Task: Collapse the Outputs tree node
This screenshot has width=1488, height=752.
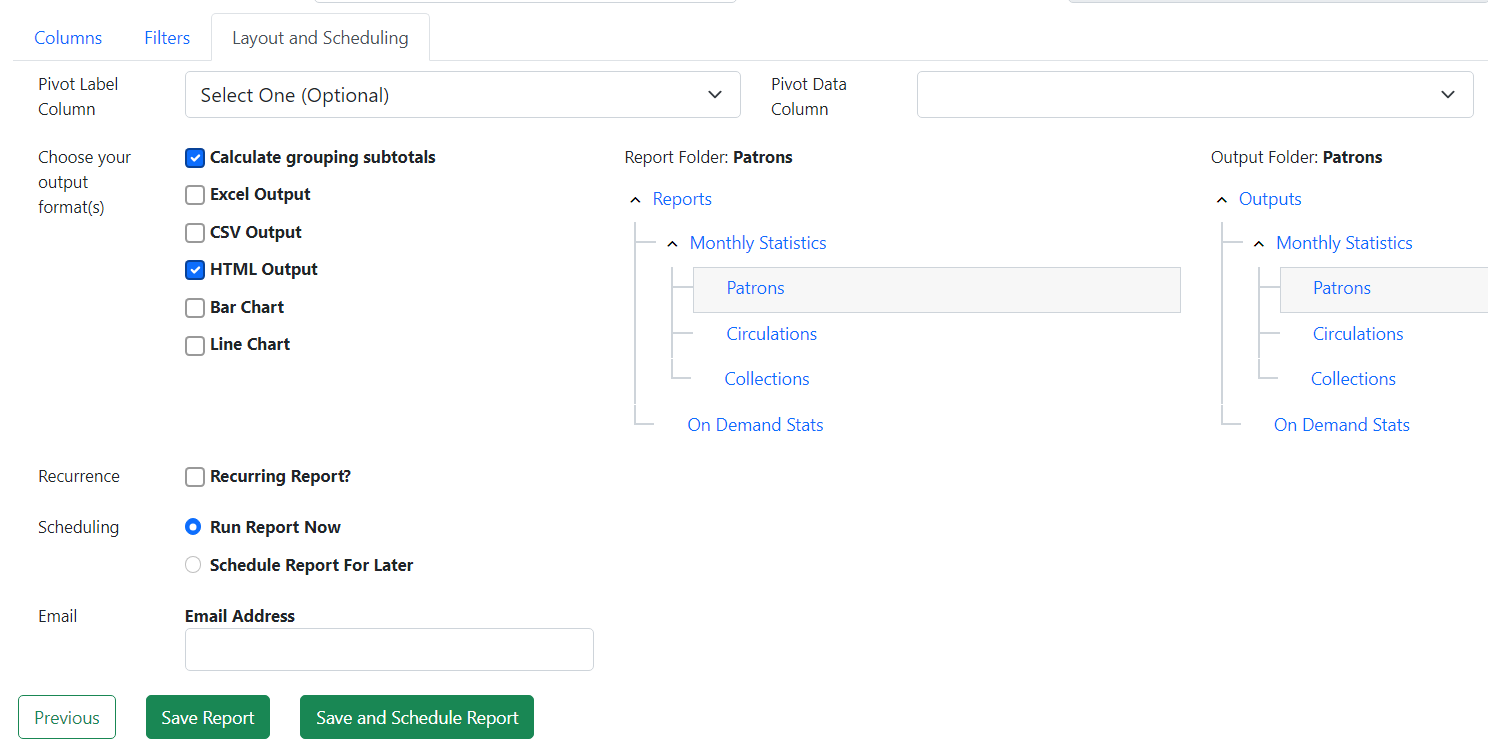Action: point(1222,199)
